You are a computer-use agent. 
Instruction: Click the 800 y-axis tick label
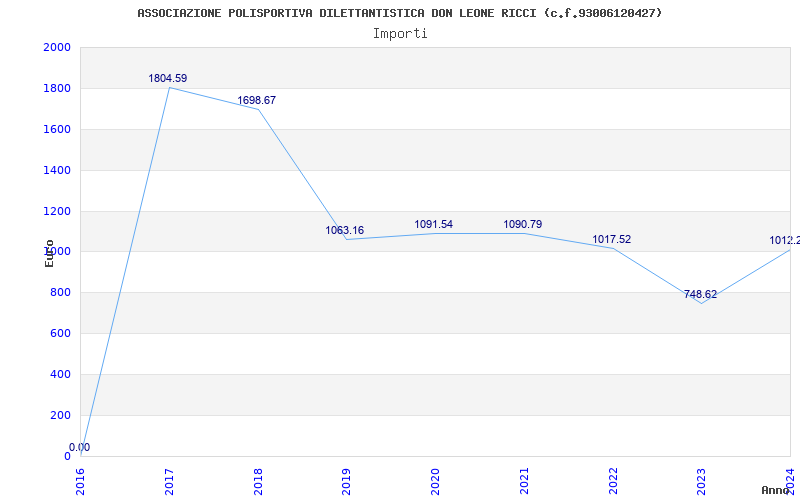pos(61,292)
